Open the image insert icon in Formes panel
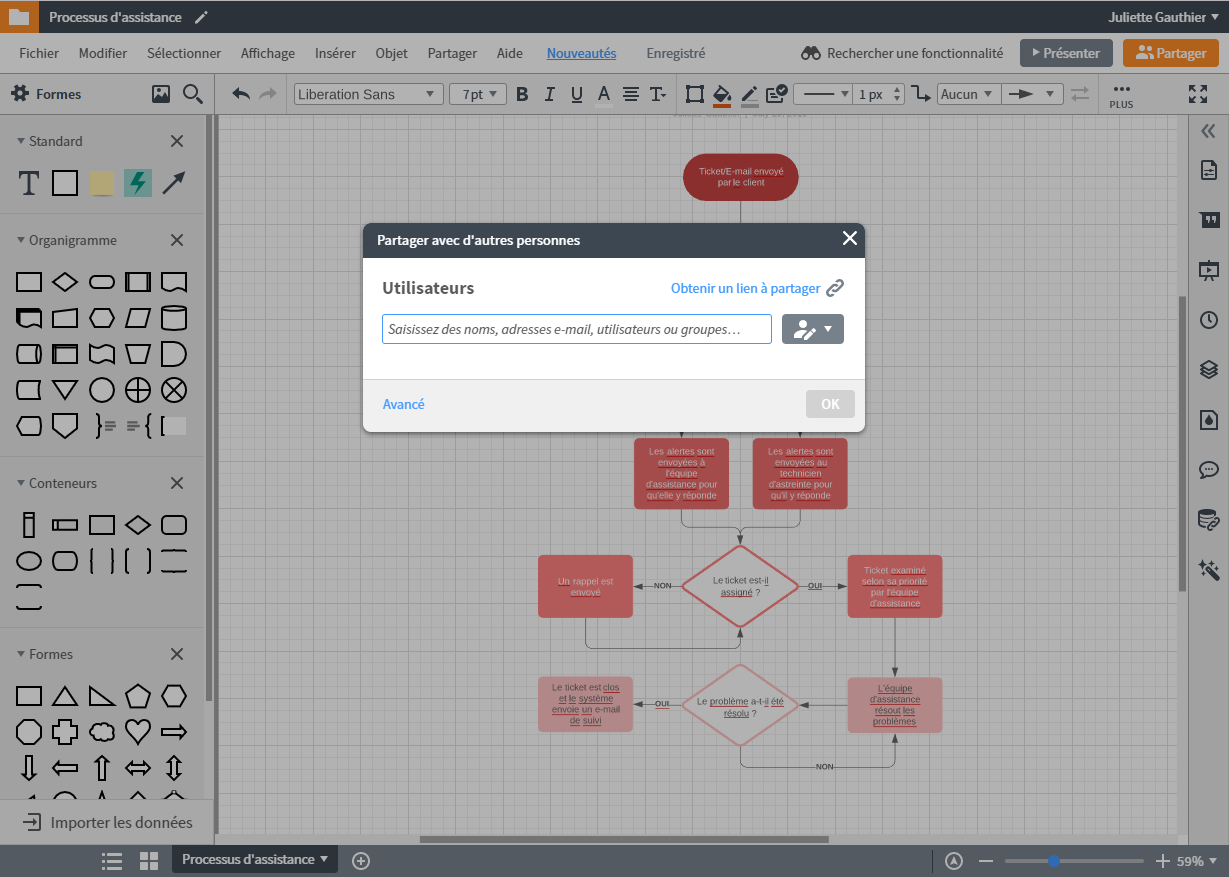Screen dimensions: 1229x877 coord(160,94)
